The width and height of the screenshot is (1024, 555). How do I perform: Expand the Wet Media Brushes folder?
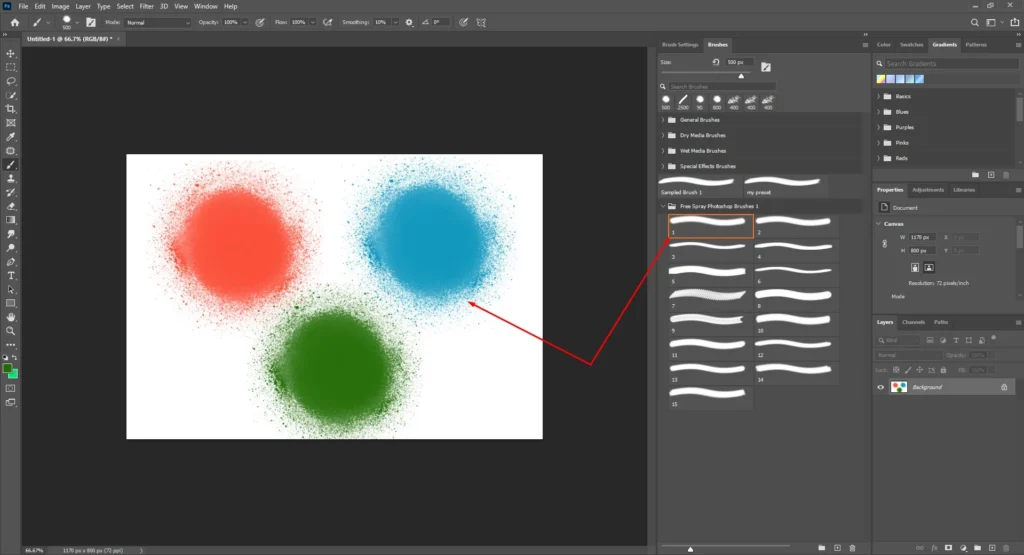(663, 151)
